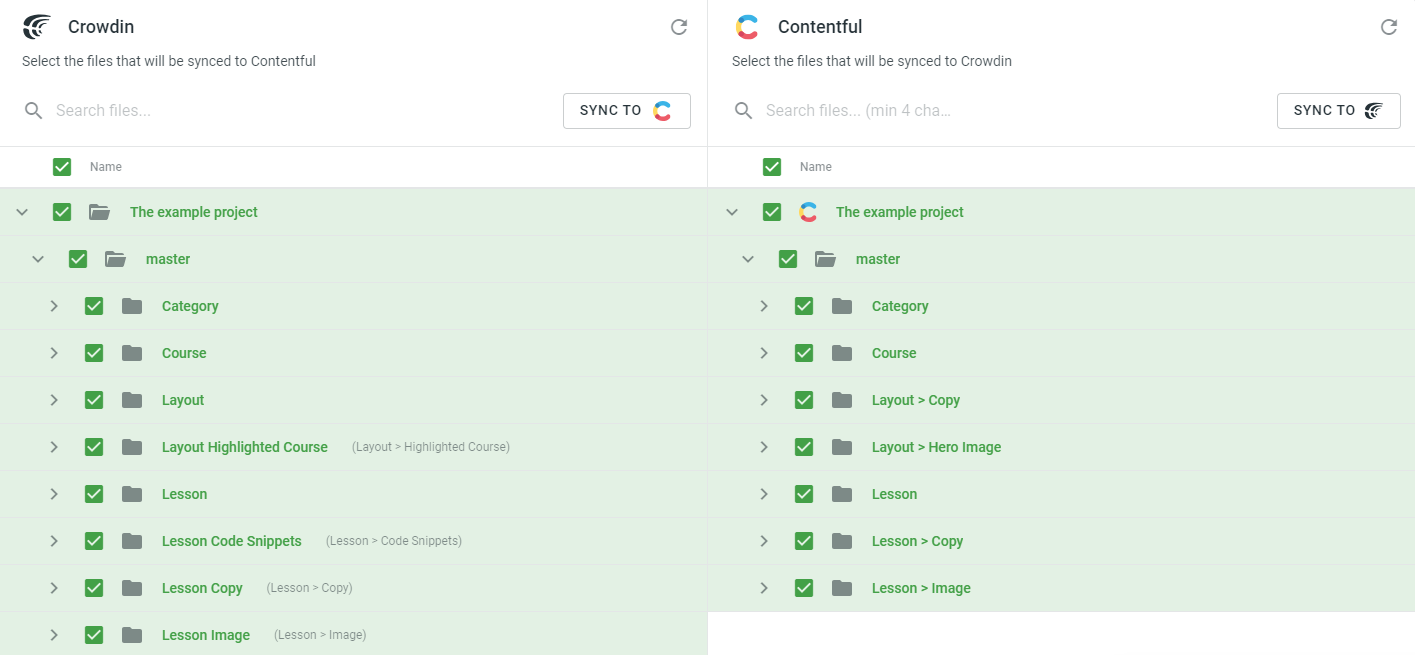Select 'Lesson Copy' folder name in Crowdin
1415x655 pixels.
pyautogui.click(x=202, y=588)
